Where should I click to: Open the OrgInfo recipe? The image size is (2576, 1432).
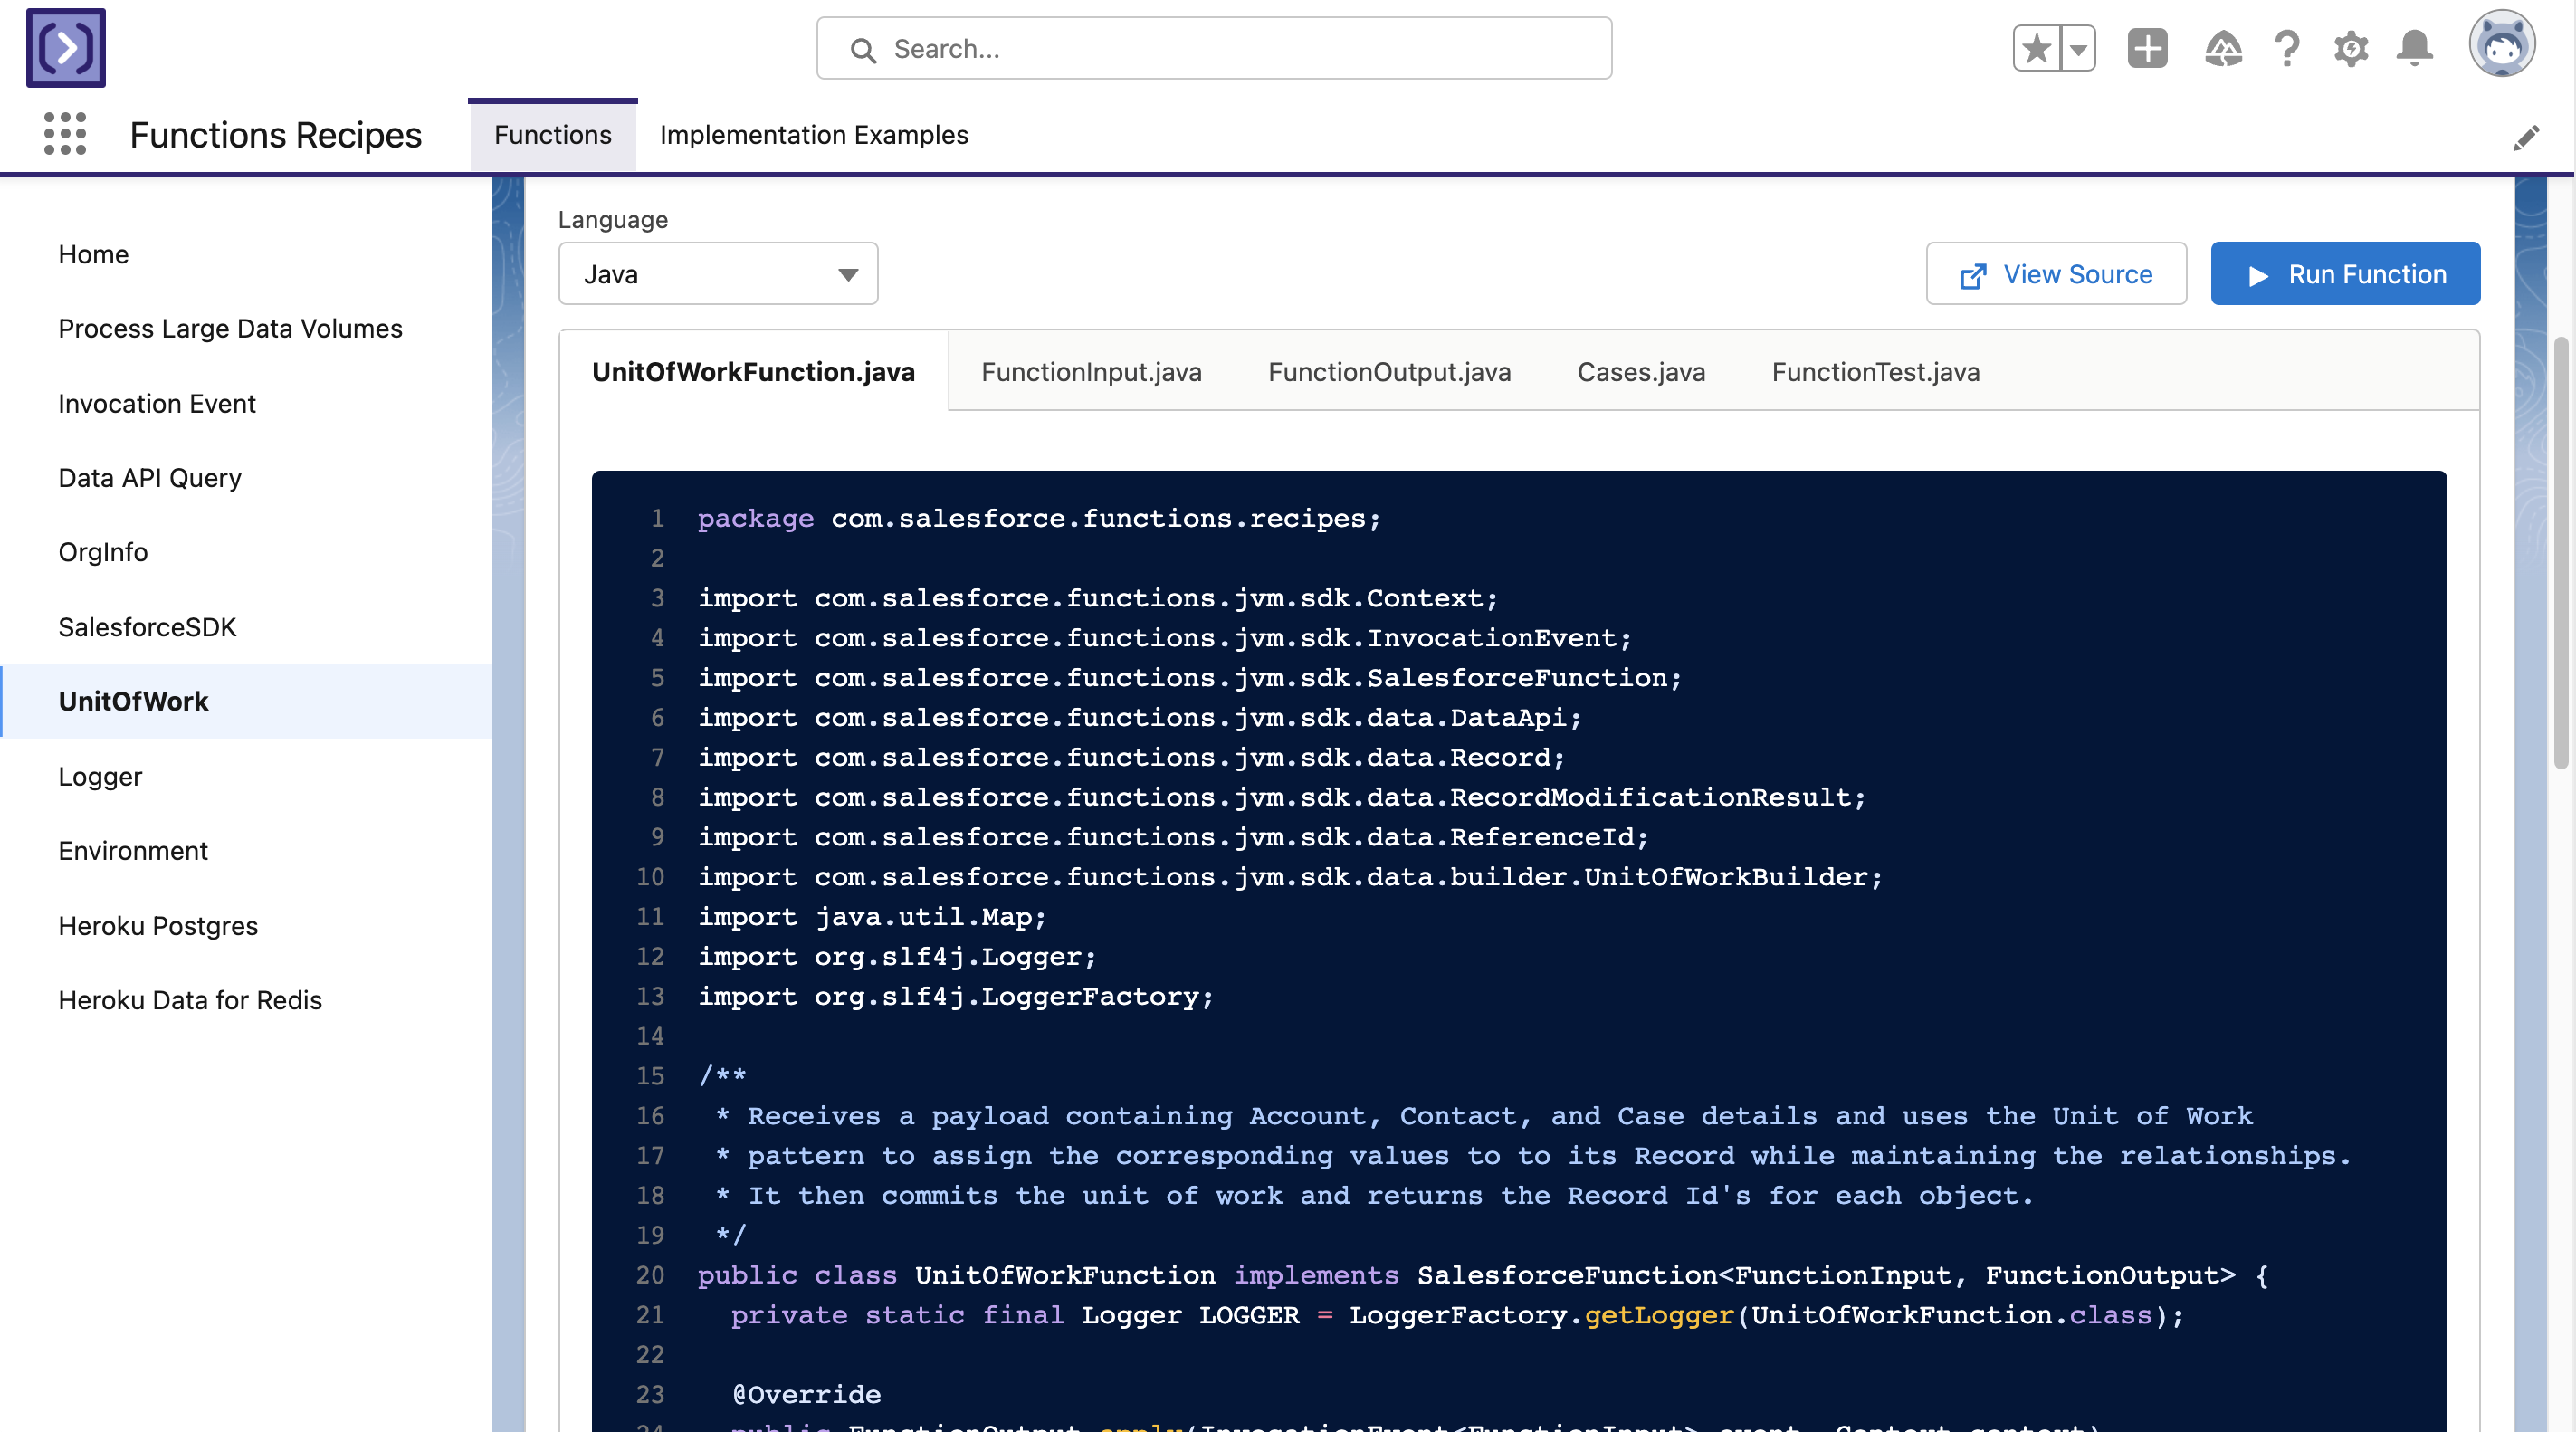pos(246,552)
